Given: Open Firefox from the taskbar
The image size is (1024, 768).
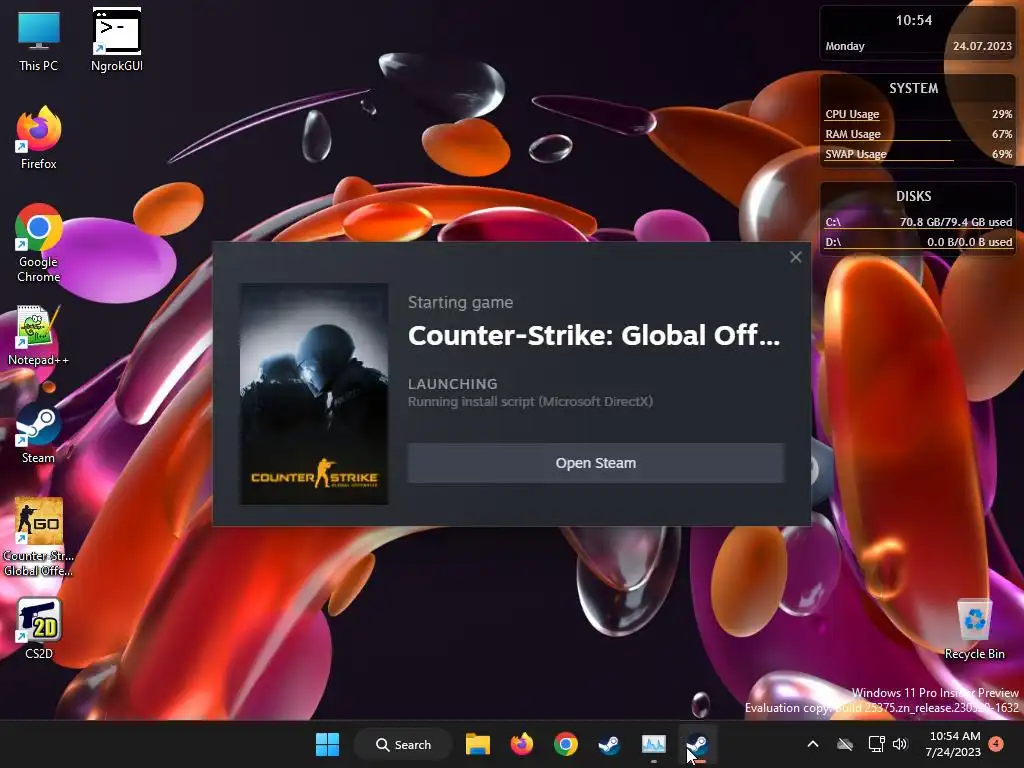Looking at the screenshot, I should coord(522,744).
